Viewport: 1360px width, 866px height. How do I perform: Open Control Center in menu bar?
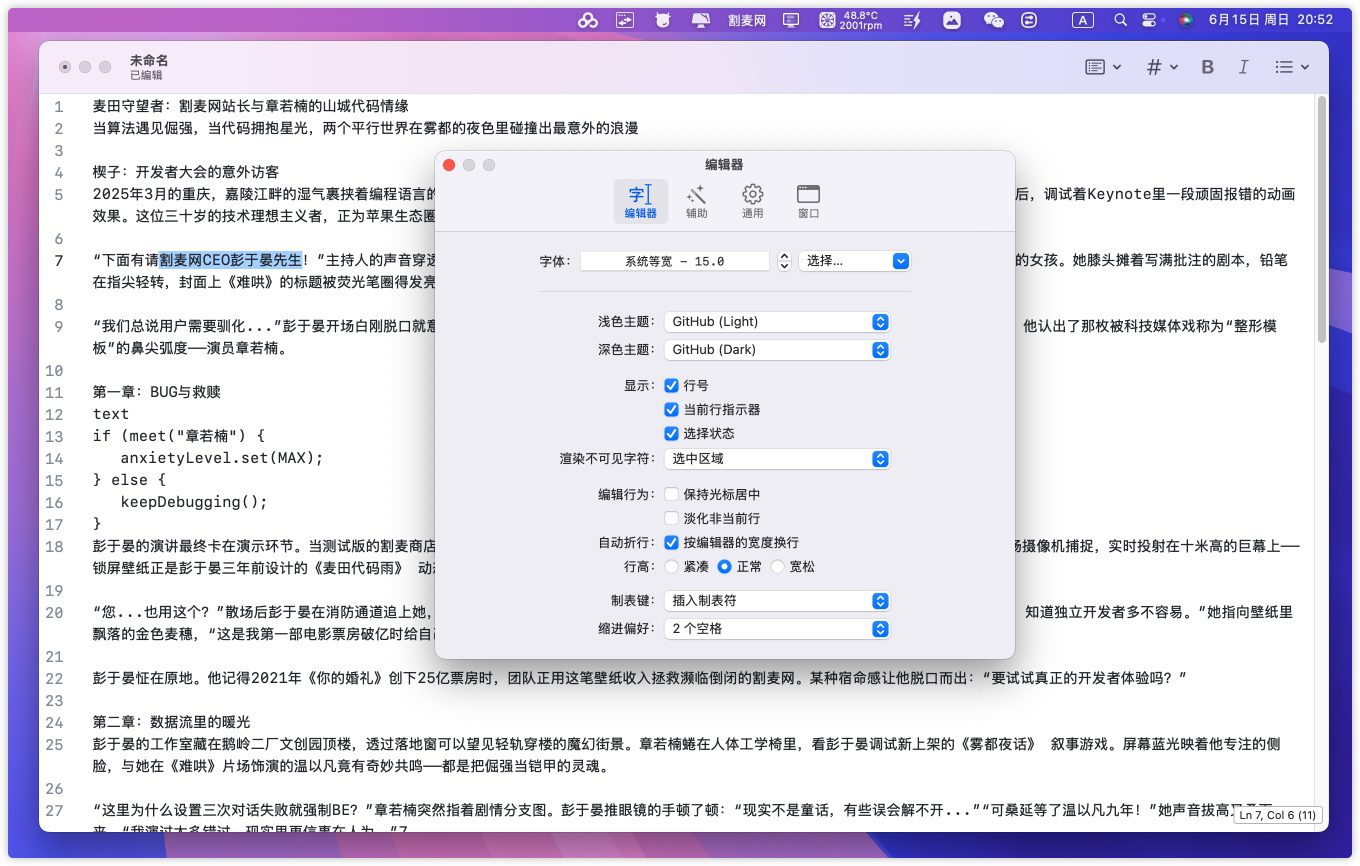tap(1149, 20)
